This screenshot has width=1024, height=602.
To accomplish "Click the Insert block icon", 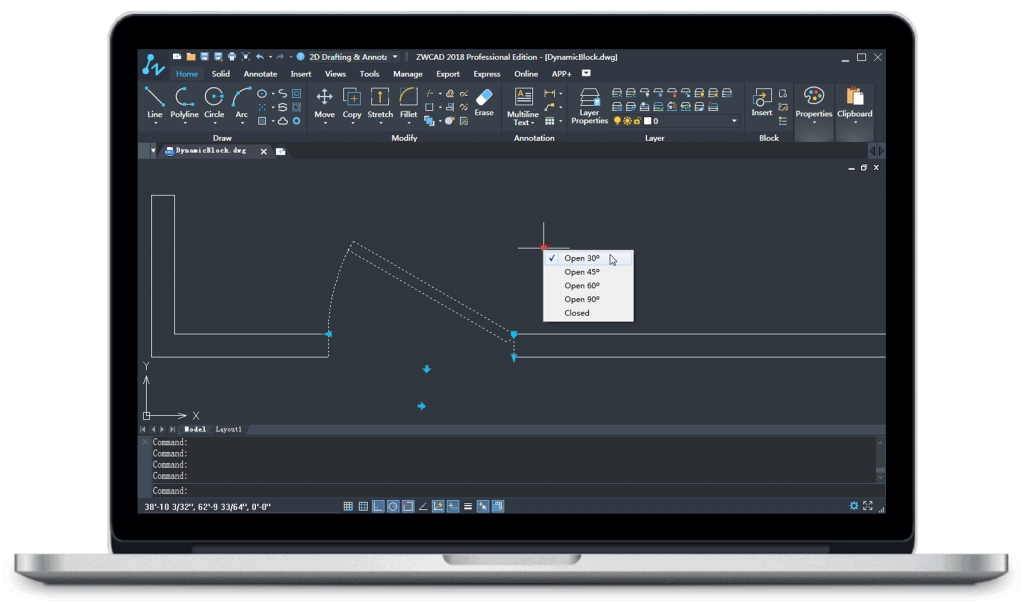I will pos(762,102).
